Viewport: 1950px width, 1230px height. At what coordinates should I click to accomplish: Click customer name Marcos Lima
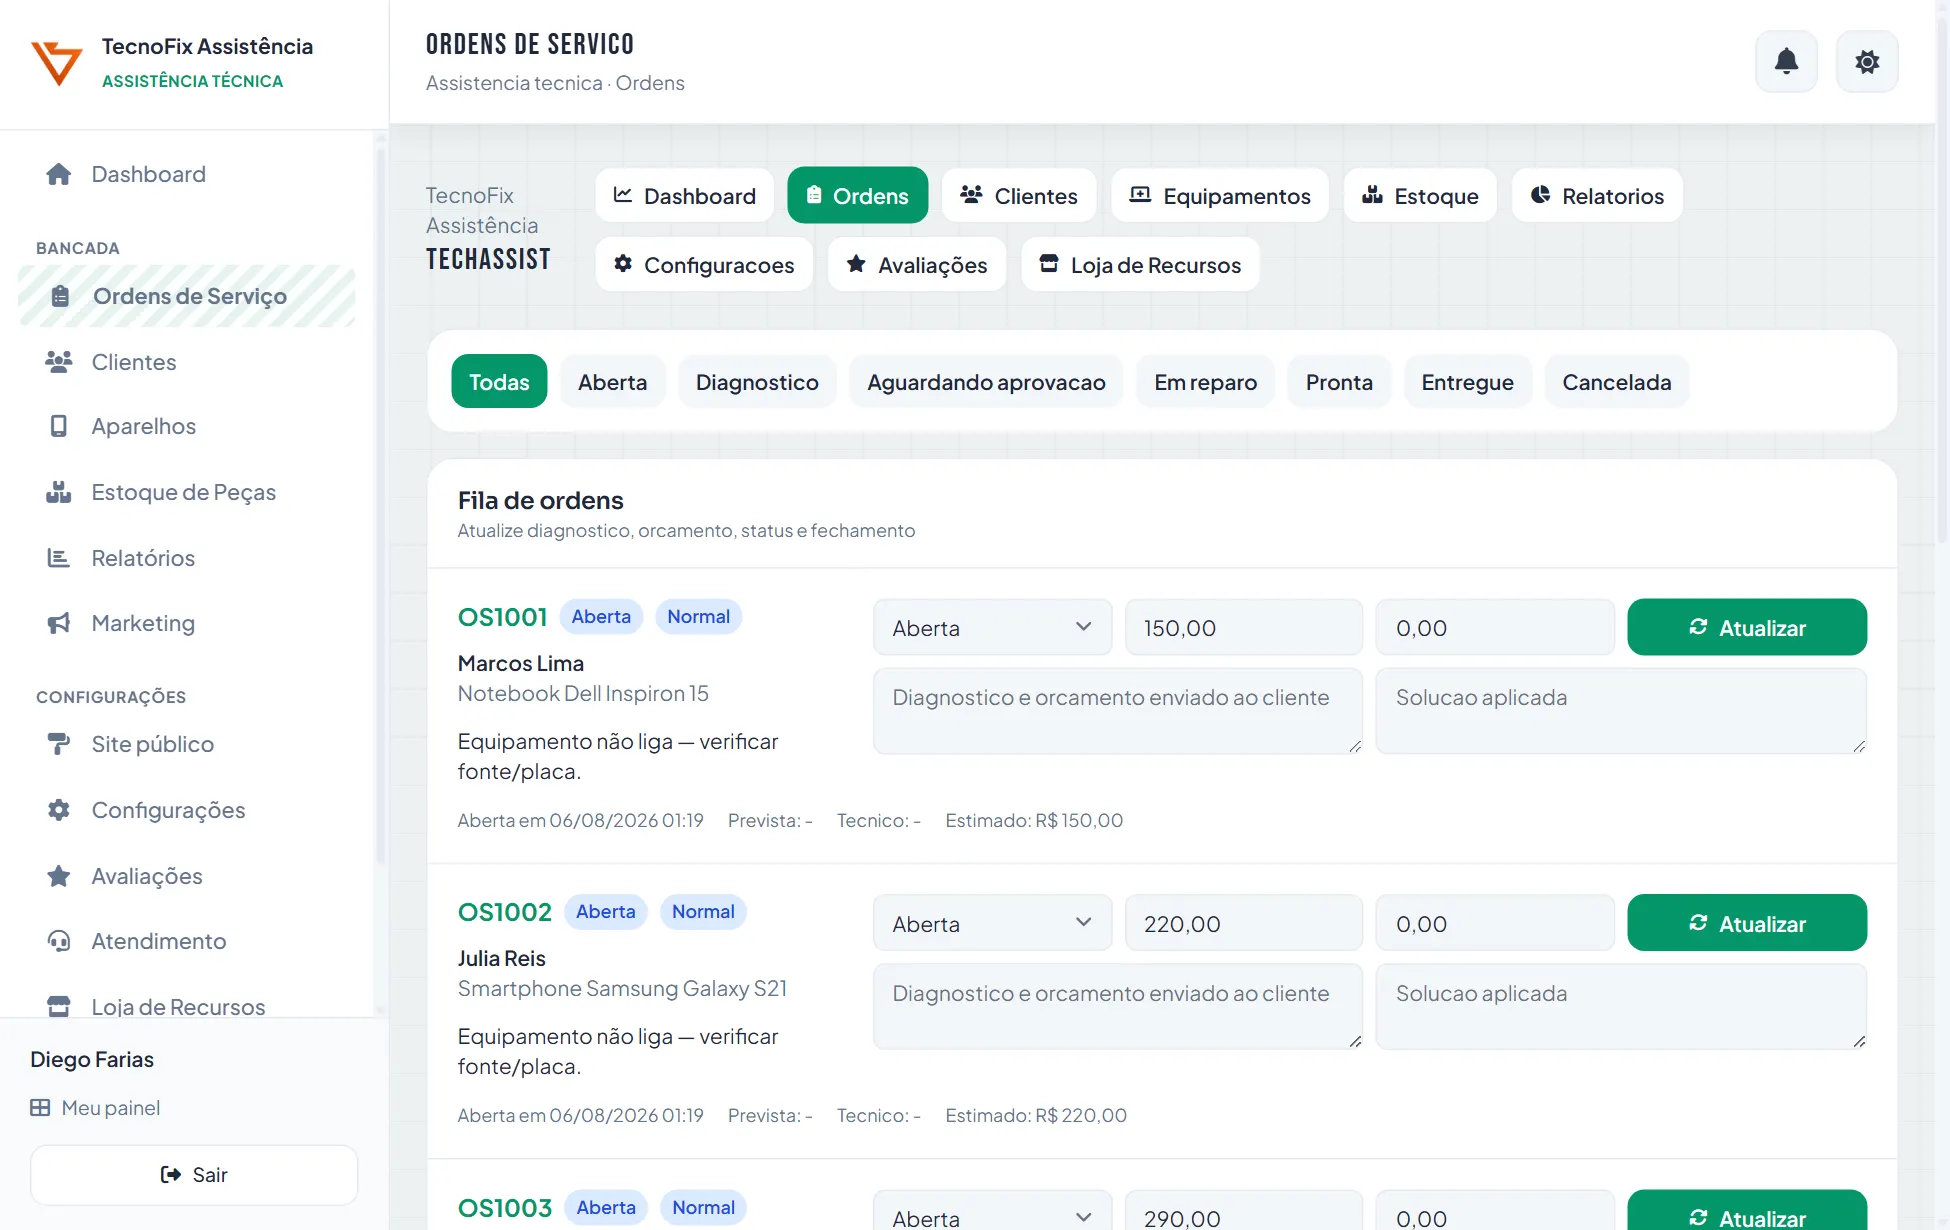pyautogui.click(x=520, y=663)
